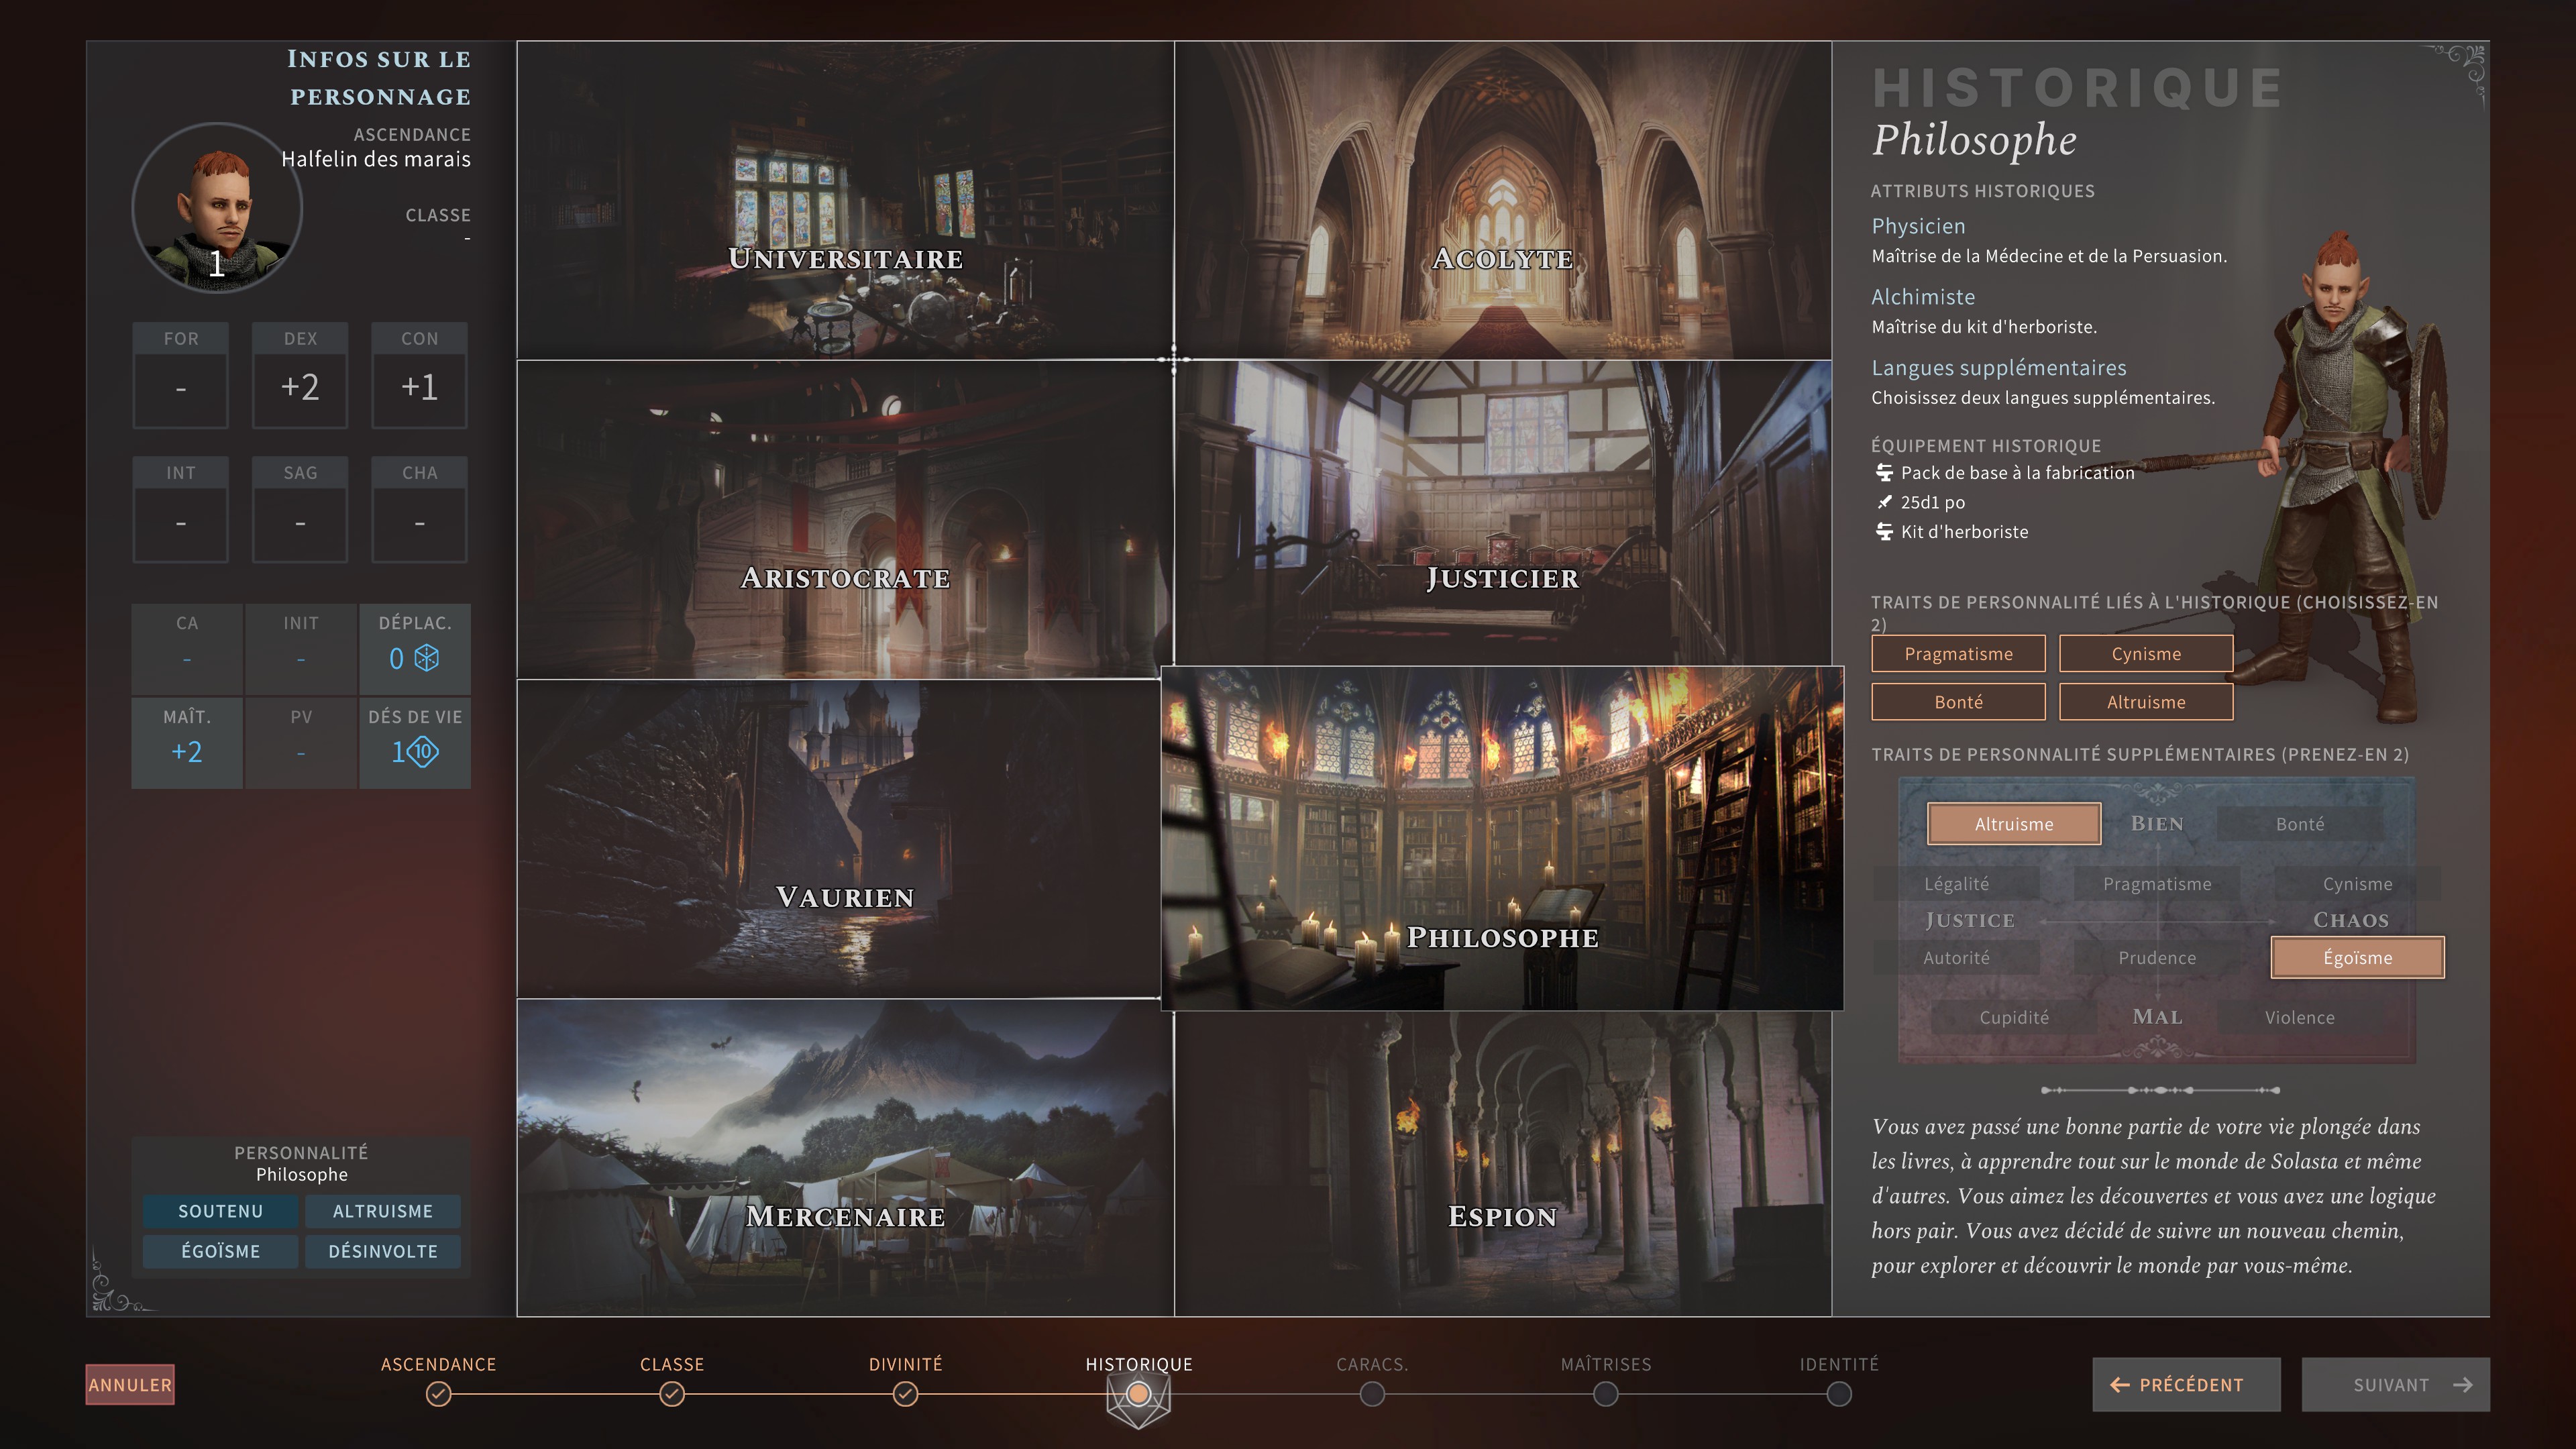
Task: Toggle the Cynisme personality trait
Action: (2146, 653)
